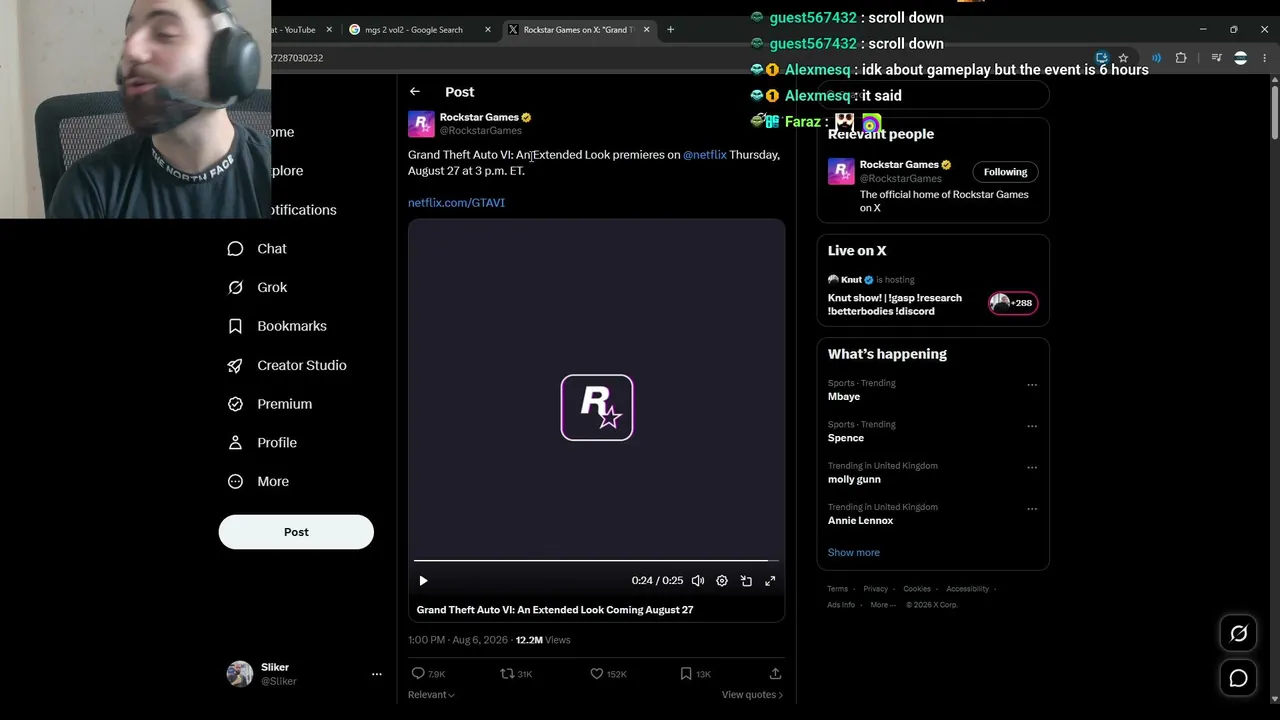Open the floating Grok button

click(1238, 633)
